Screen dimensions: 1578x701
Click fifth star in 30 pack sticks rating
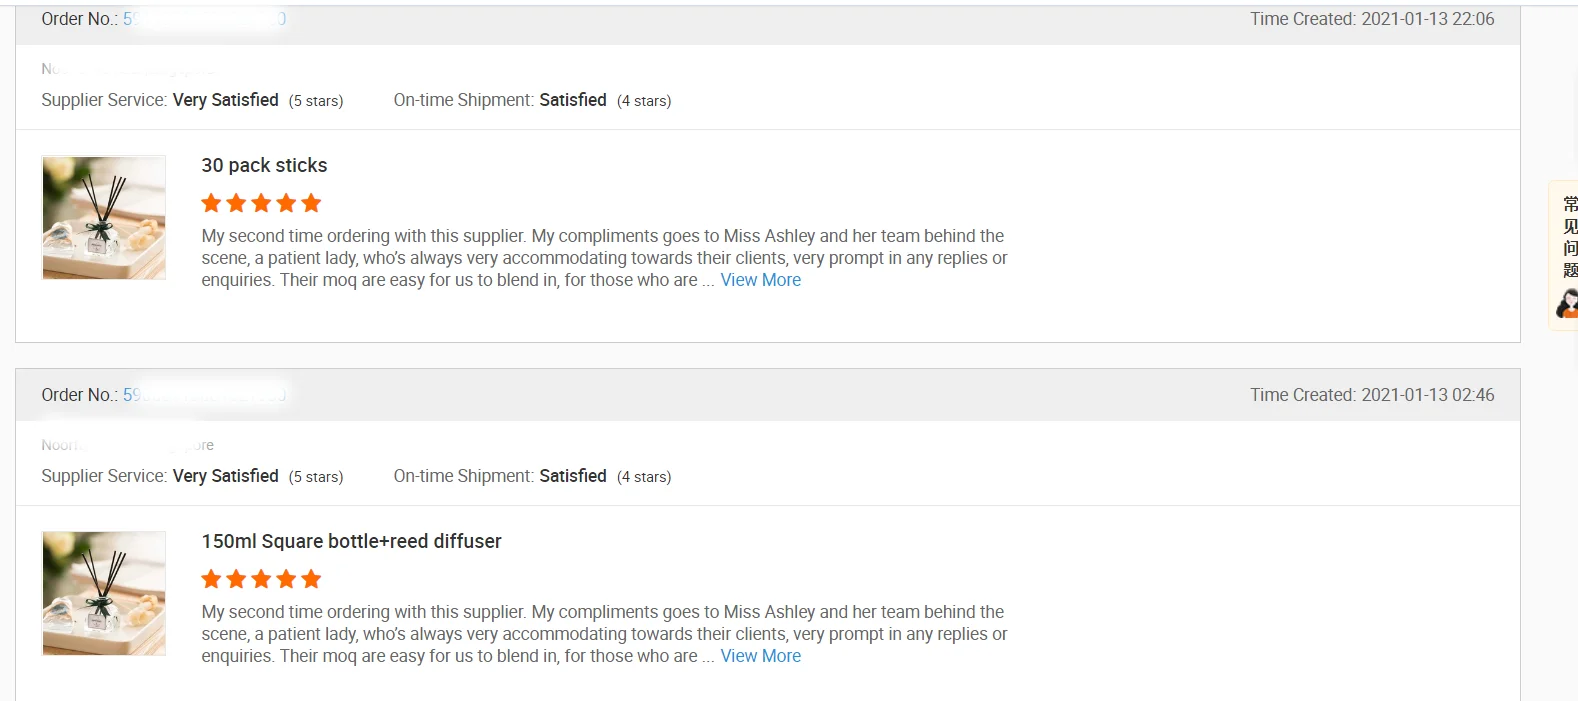[x=311, y=203]
